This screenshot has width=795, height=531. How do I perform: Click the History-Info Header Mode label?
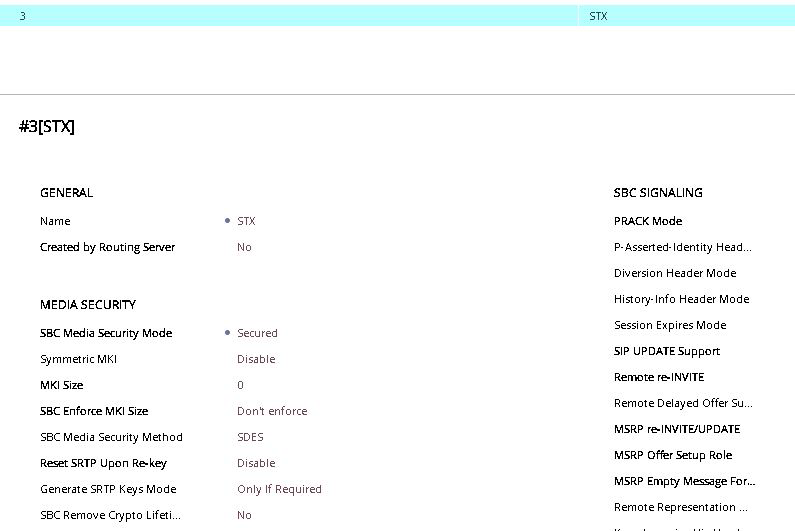(681, 299)
